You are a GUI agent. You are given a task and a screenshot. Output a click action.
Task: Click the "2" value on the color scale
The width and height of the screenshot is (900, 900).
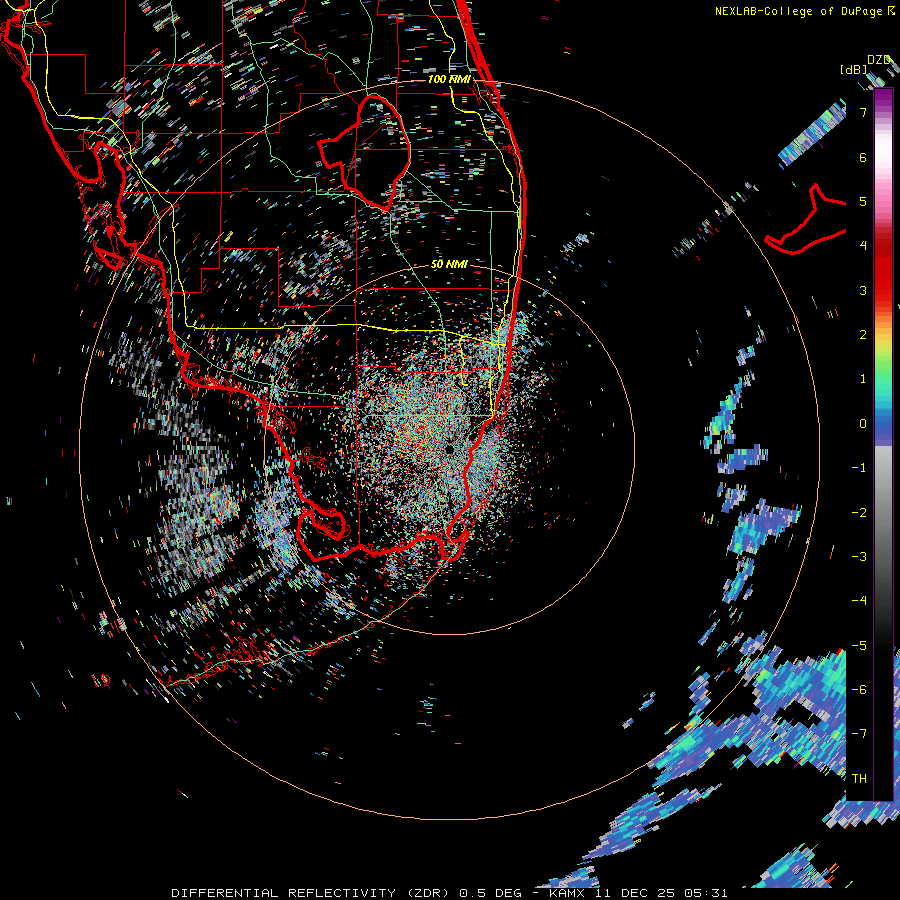click(x=863, y=335)
